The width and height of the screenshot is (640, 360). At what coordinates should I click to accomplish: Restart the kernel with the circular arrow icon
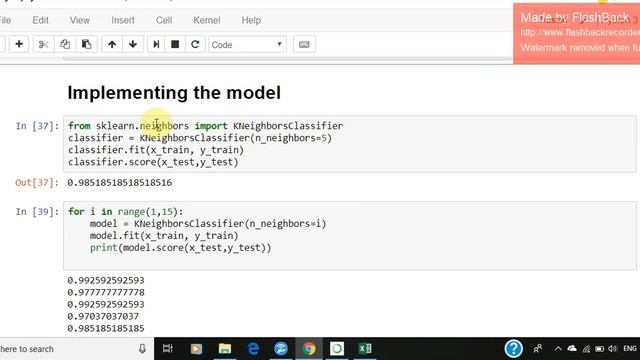pyautogui.click(x=195, y=44)
